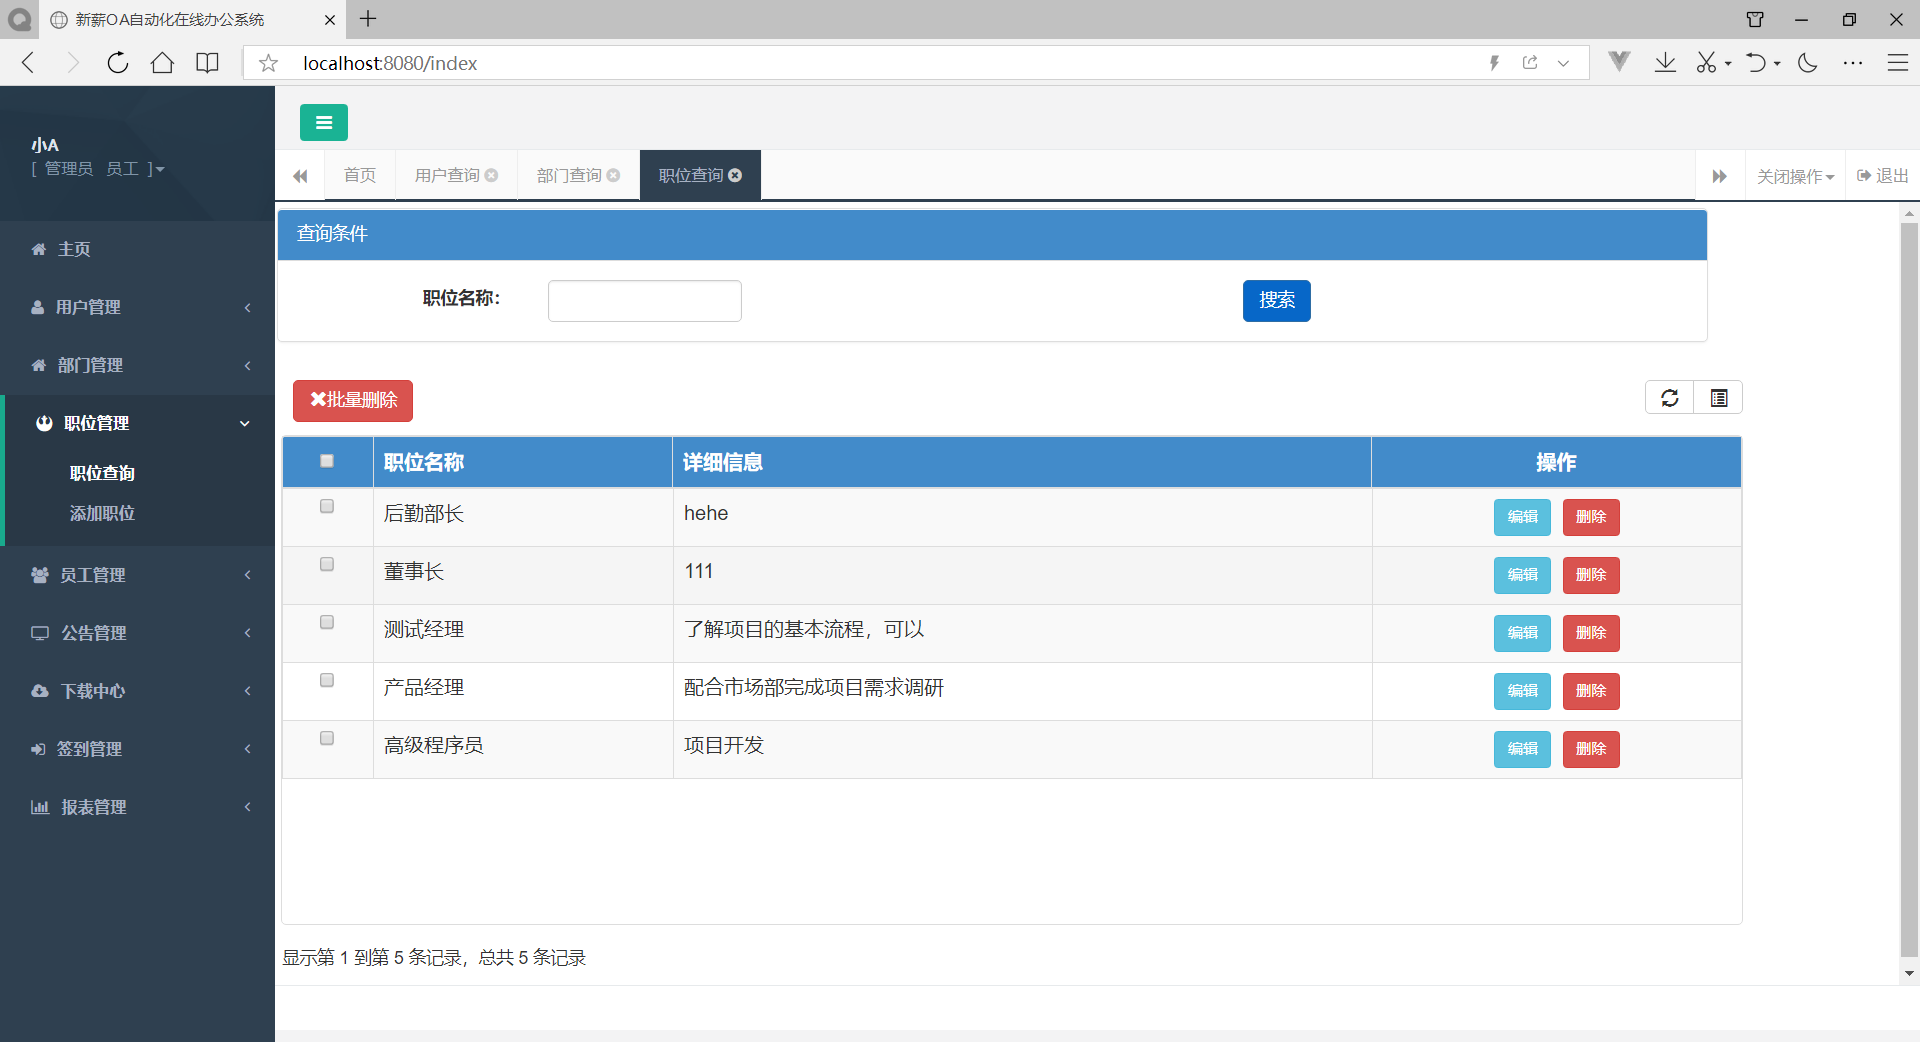Screen dimensions: 1920x1042
Task: Open the browser downloads icon
Action: tap(1665, 63)
